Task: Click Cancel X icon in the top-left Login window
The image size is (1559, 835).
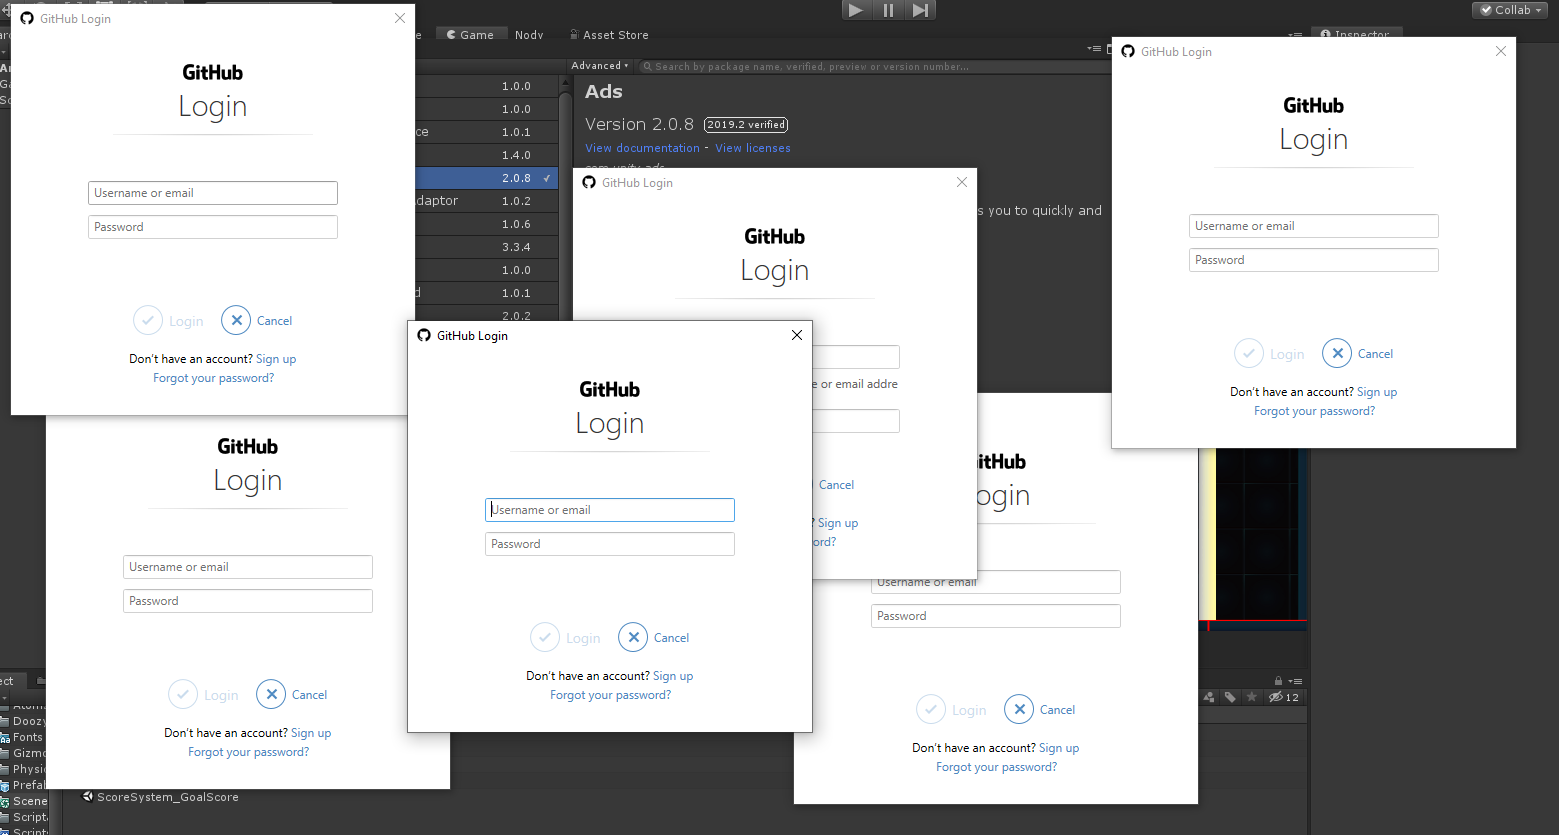Action: (x=236, y=320)
